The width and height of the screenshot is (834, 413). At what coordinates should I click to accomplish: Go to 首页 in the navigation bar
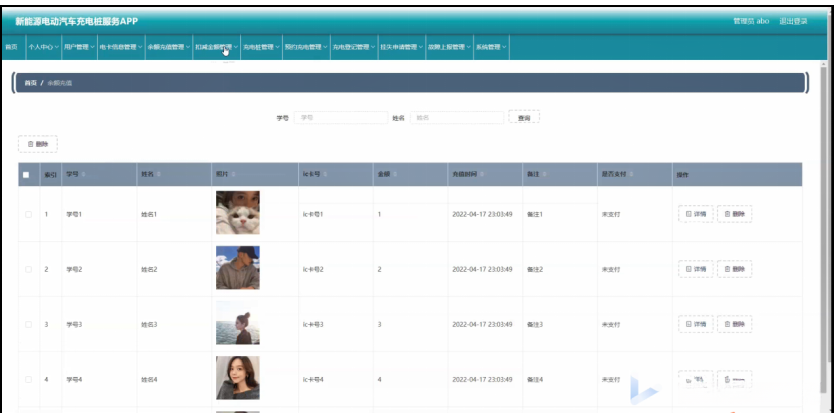(12, 47)
